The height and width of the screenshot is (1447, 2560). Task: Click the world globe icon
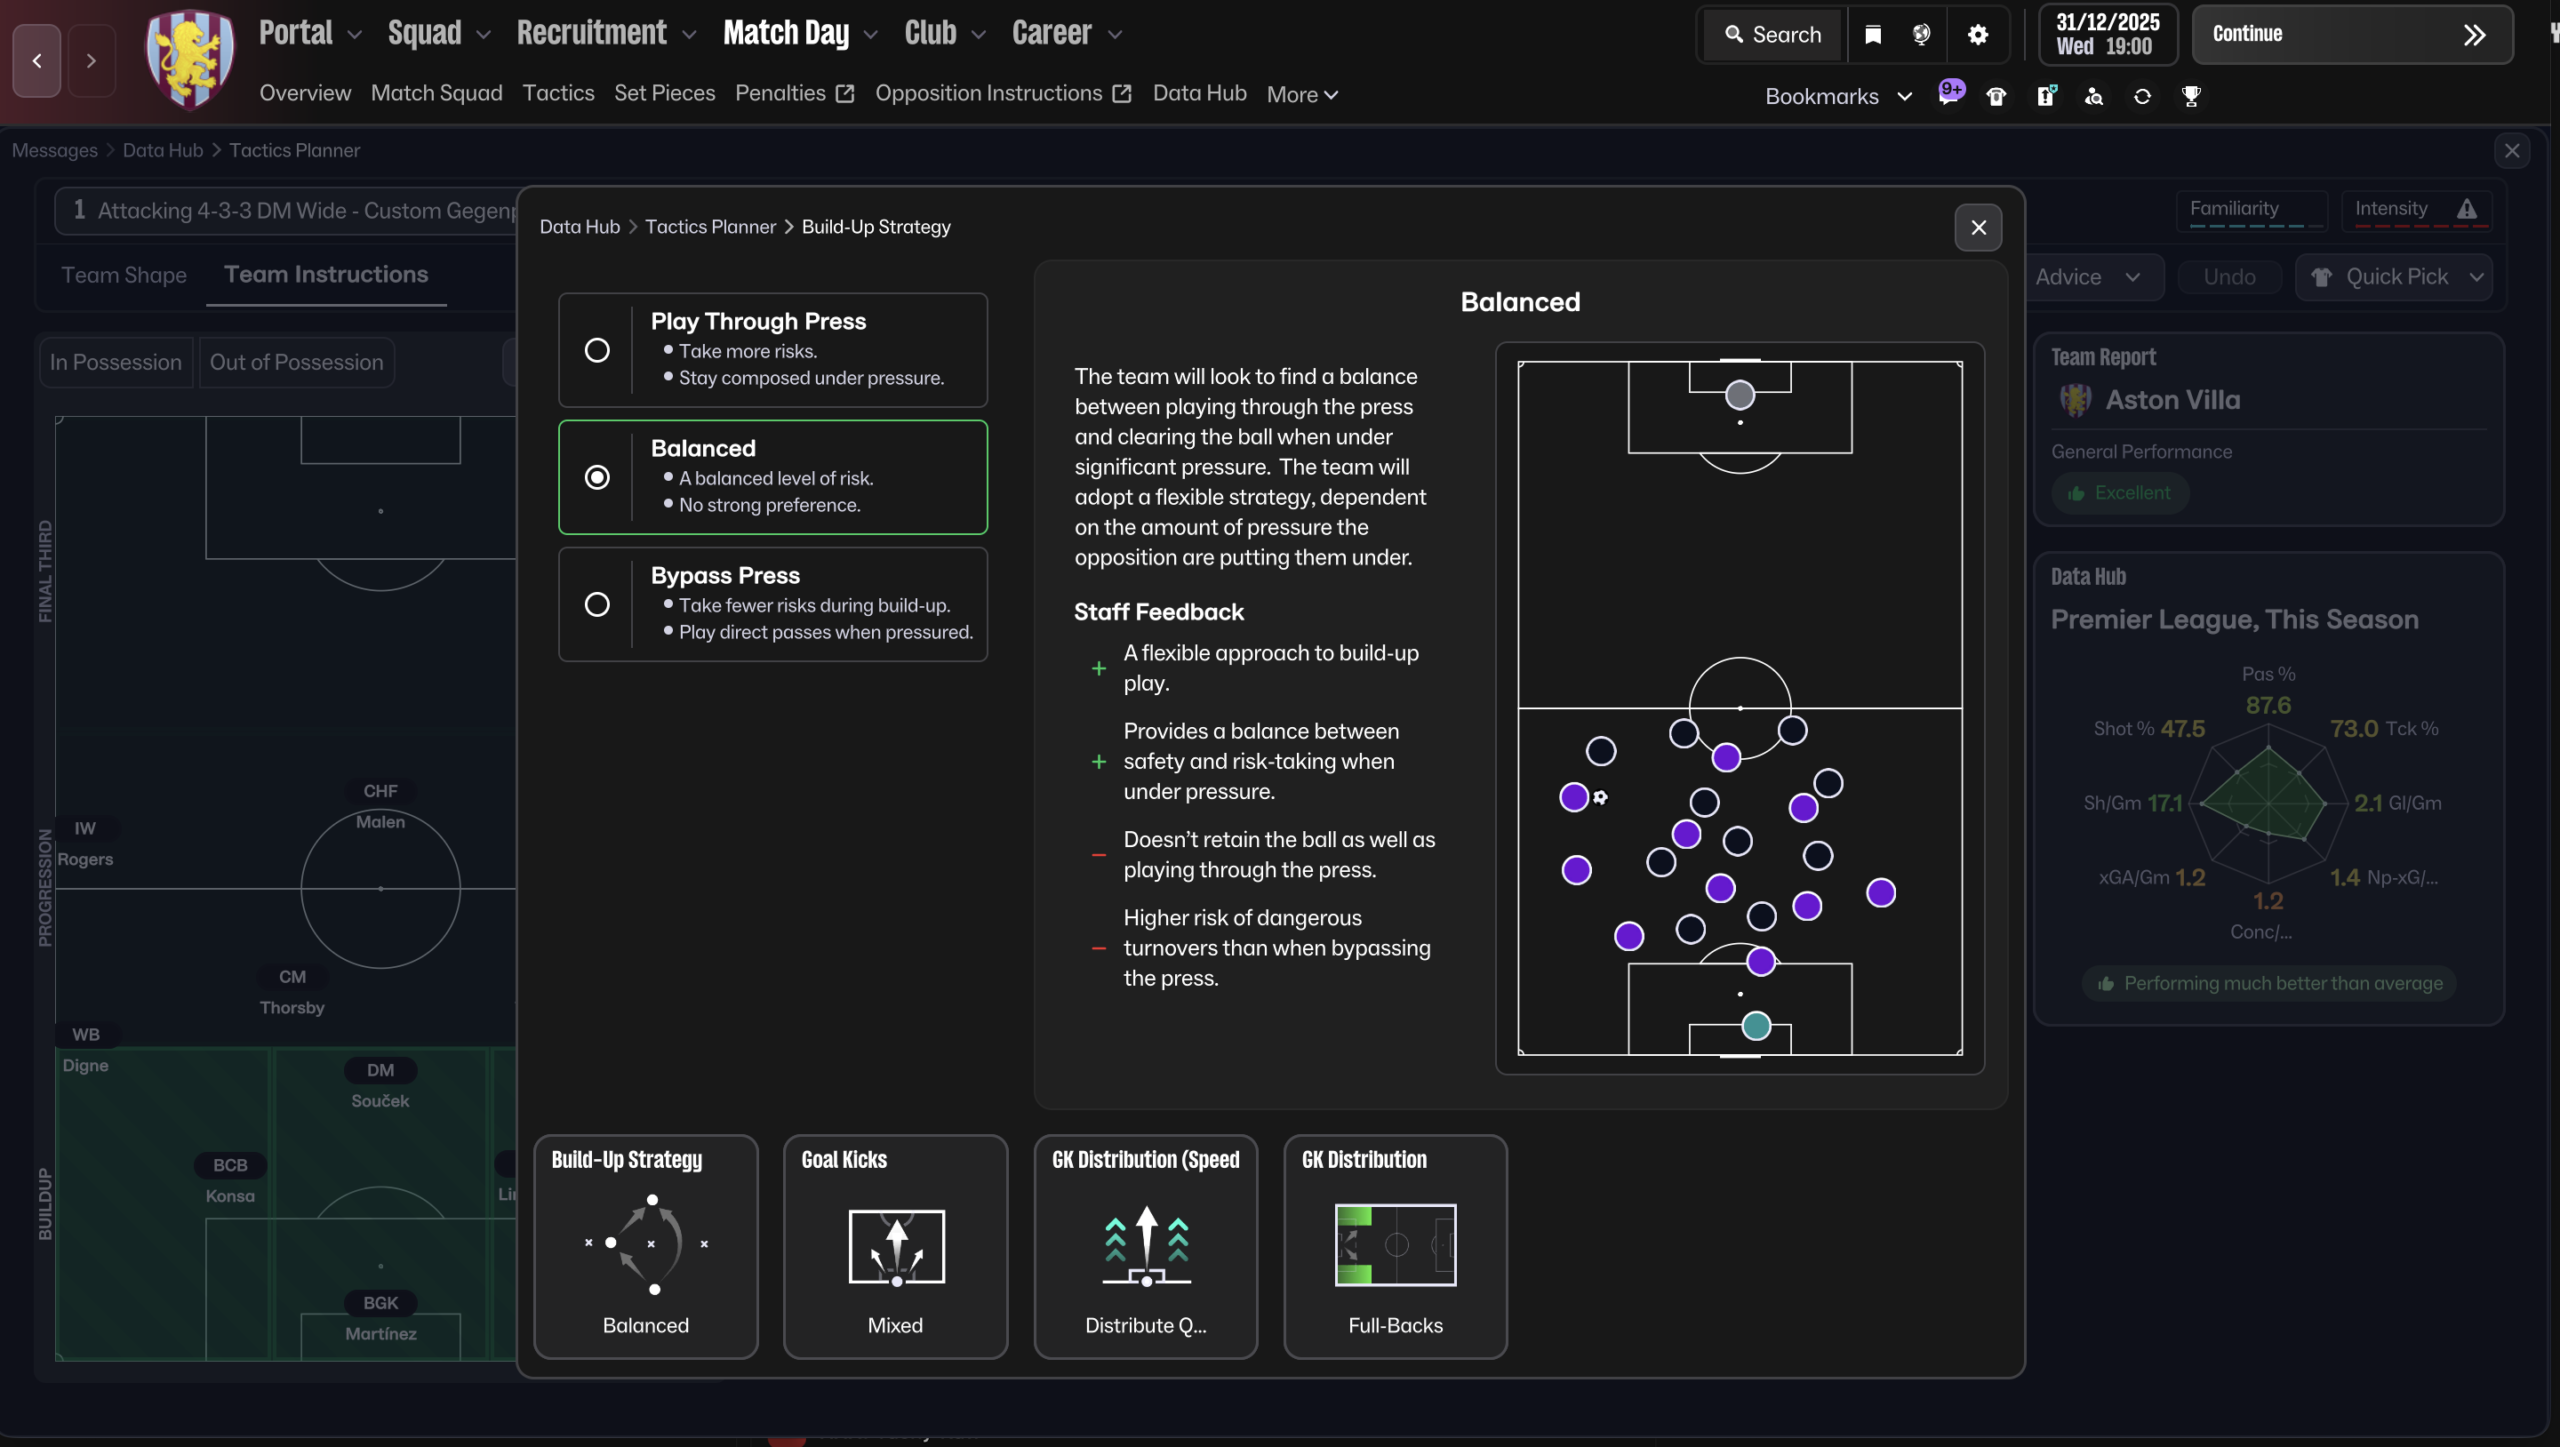[1921, 34]
